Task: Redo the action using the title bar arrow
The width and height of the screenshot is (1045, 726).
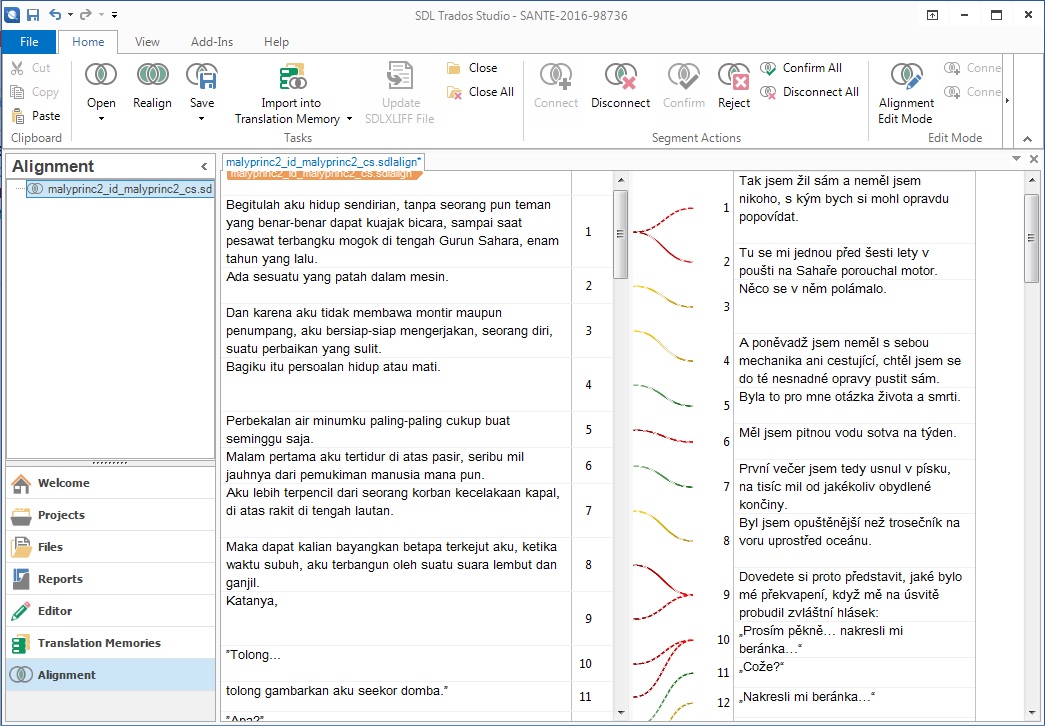Action: click(x=85, y=15)
